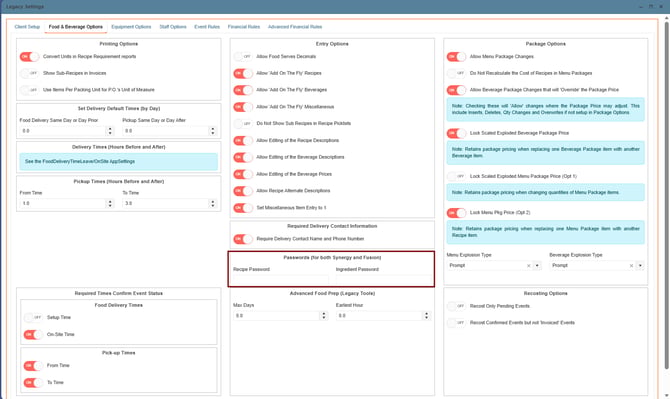Click the Ingredient Password field
This screenshot has width=670, height=399.
(383, 279)
